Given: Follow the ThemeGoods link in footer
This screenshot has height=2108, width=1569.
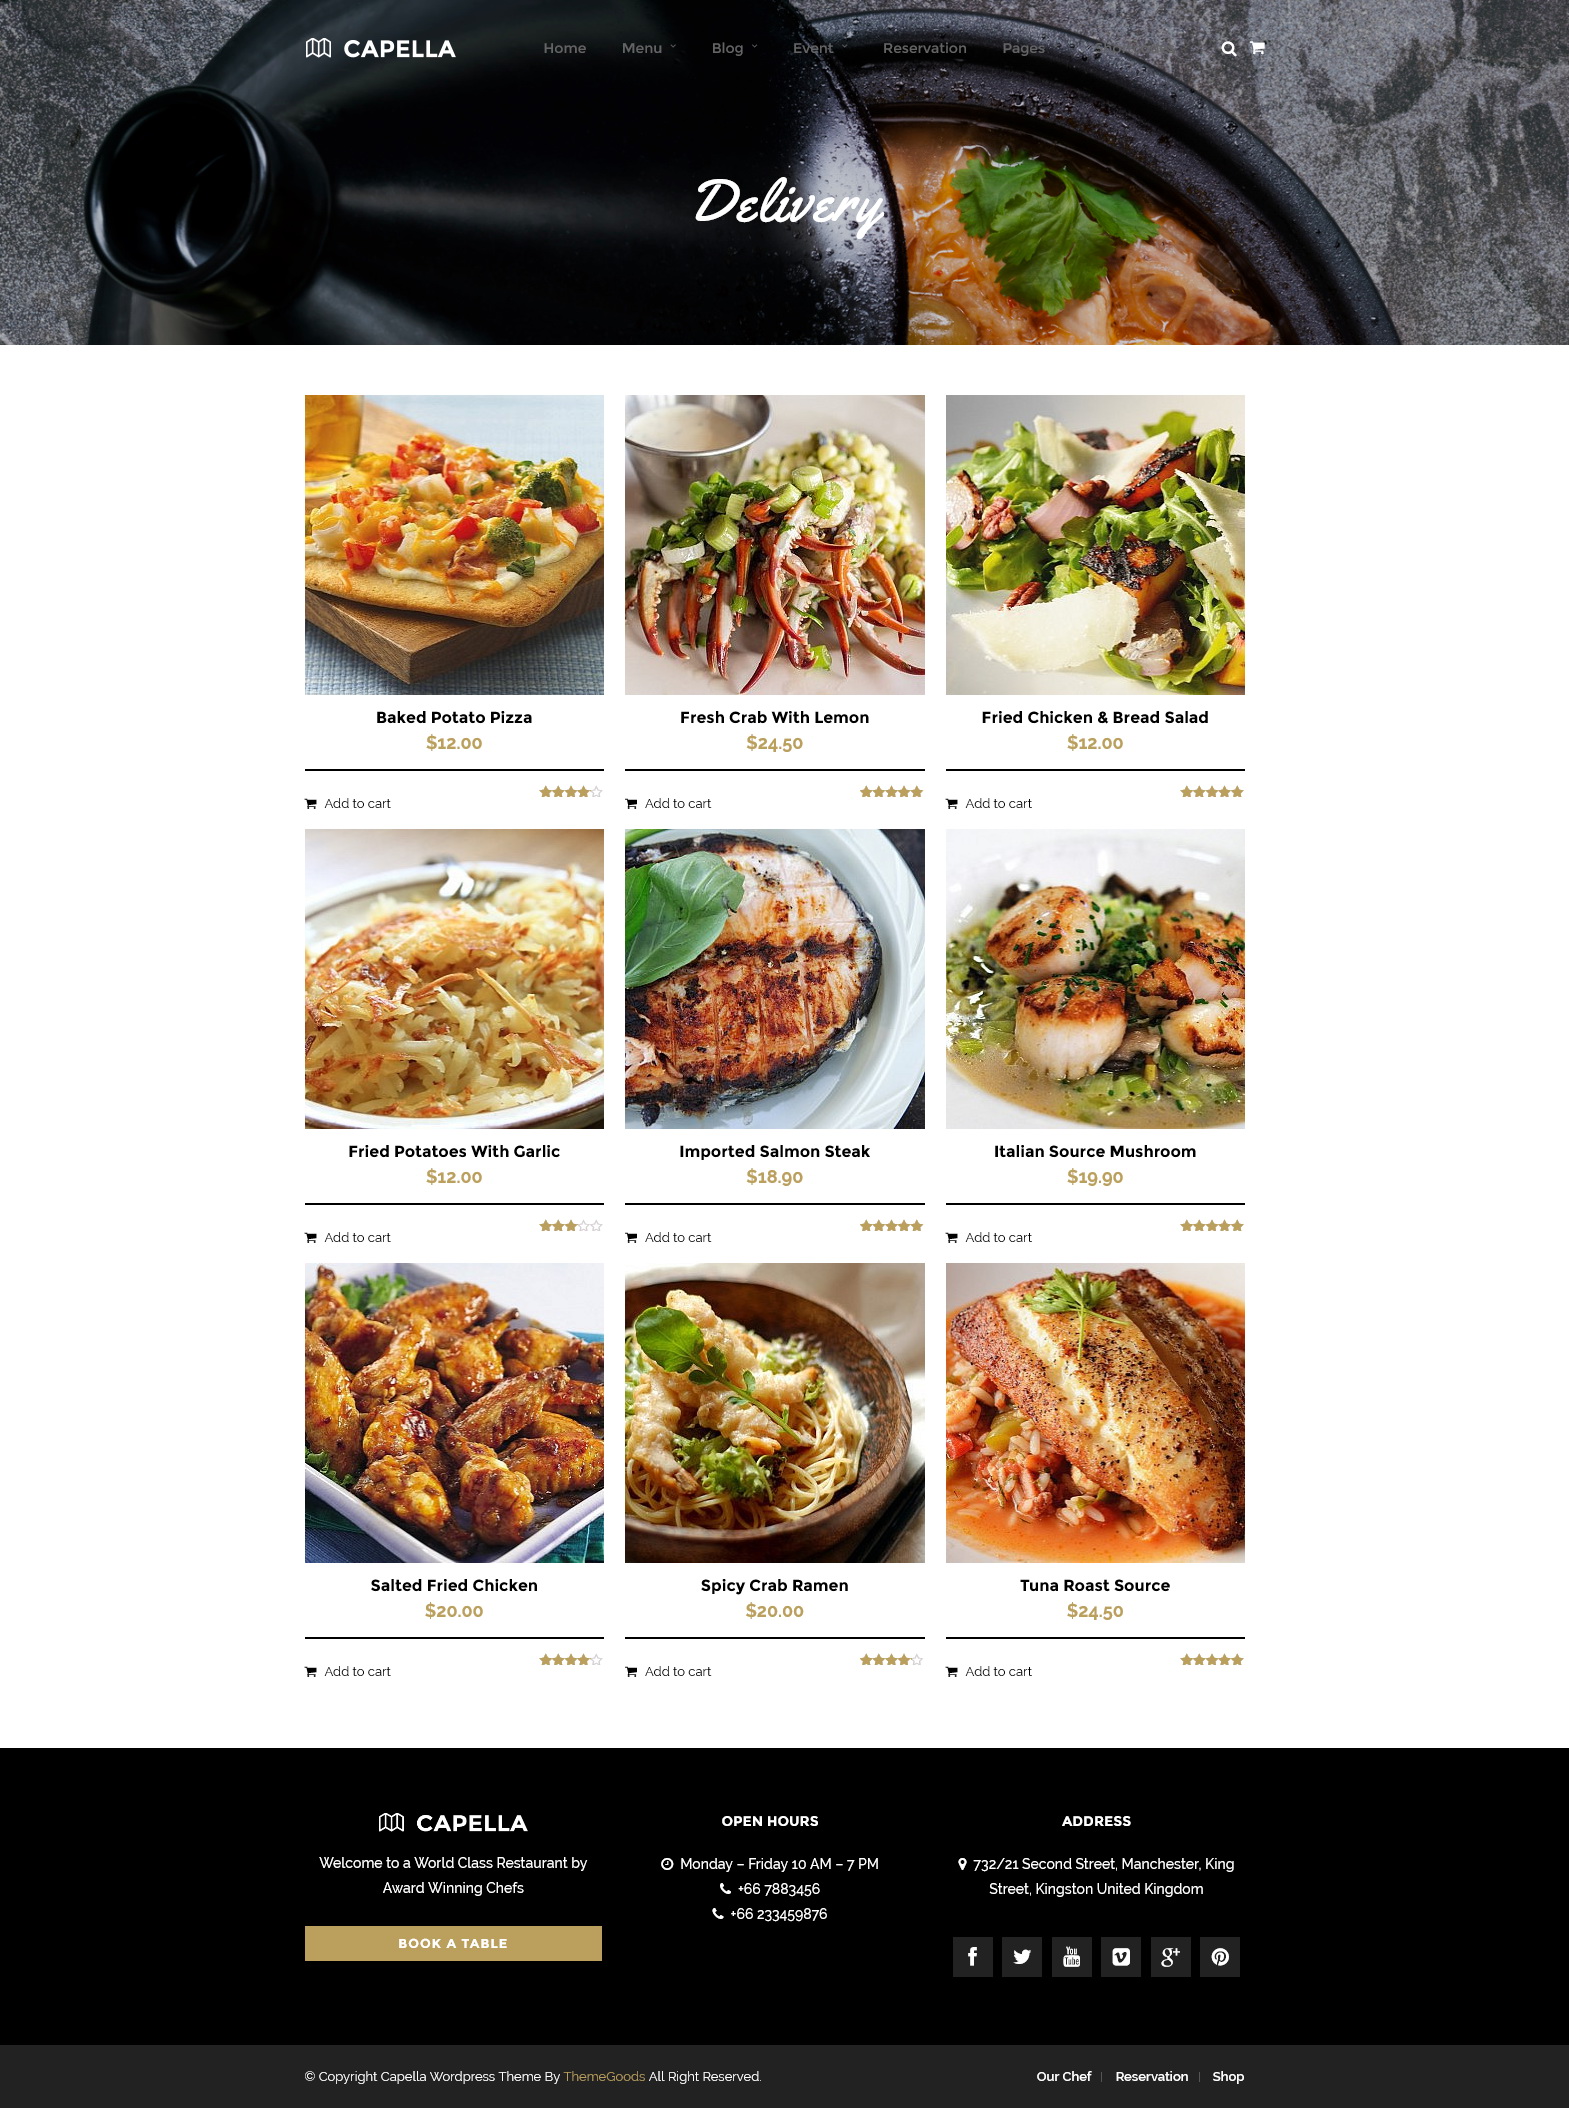Looking at the screenshot, I should pos(604,2076).
